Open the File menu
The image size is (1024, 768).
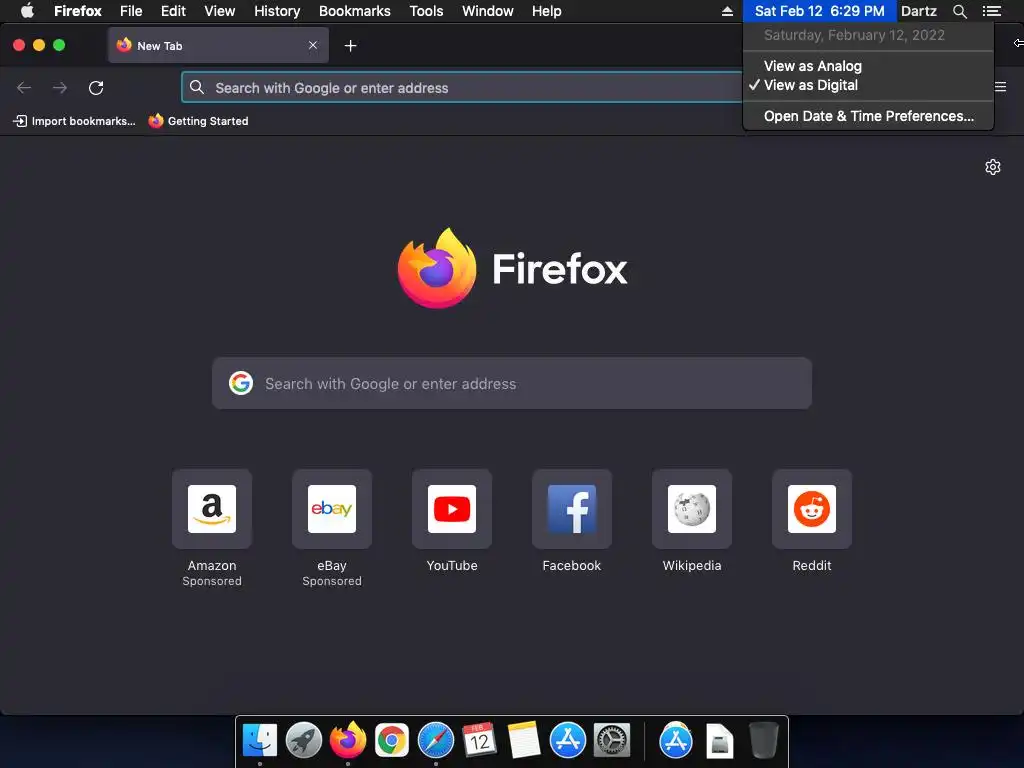point(131,11)
